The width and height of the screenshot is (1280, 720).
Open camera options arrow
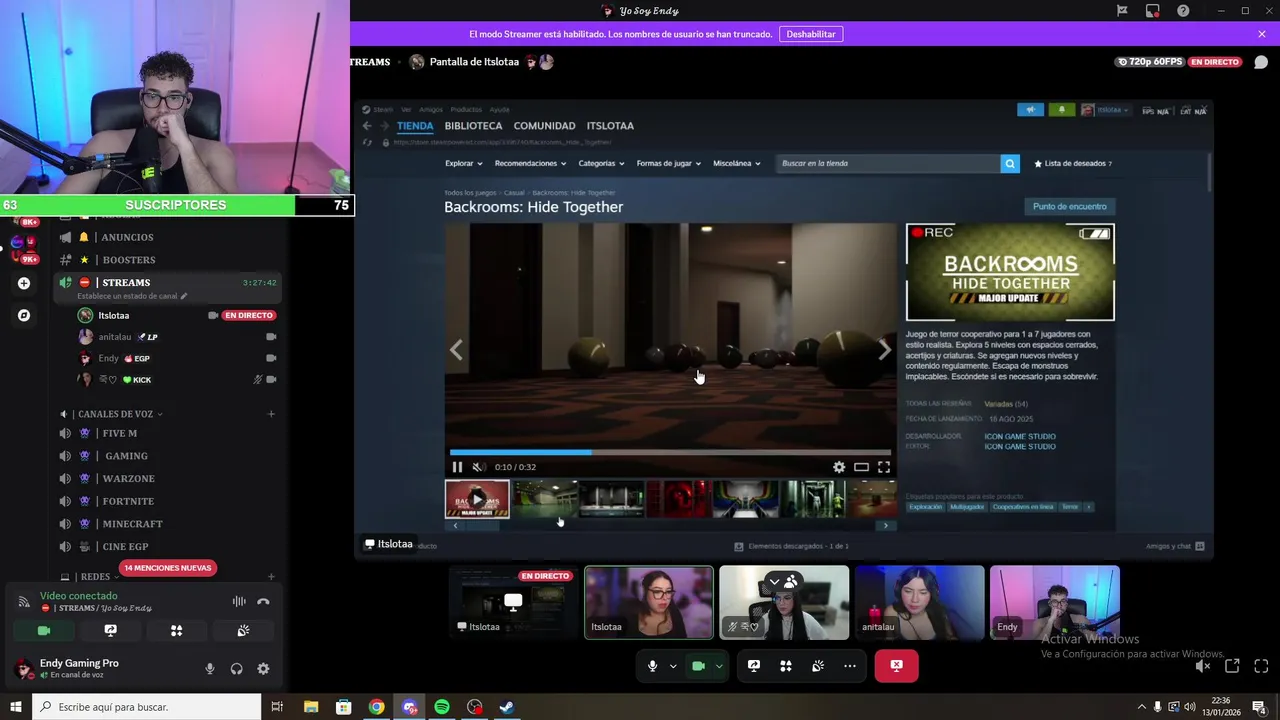click(719, 666)
